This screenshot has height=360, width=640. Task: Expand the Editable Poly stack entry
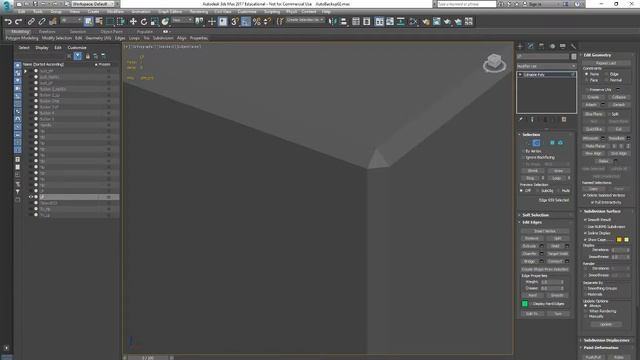(x=520, y=75)
